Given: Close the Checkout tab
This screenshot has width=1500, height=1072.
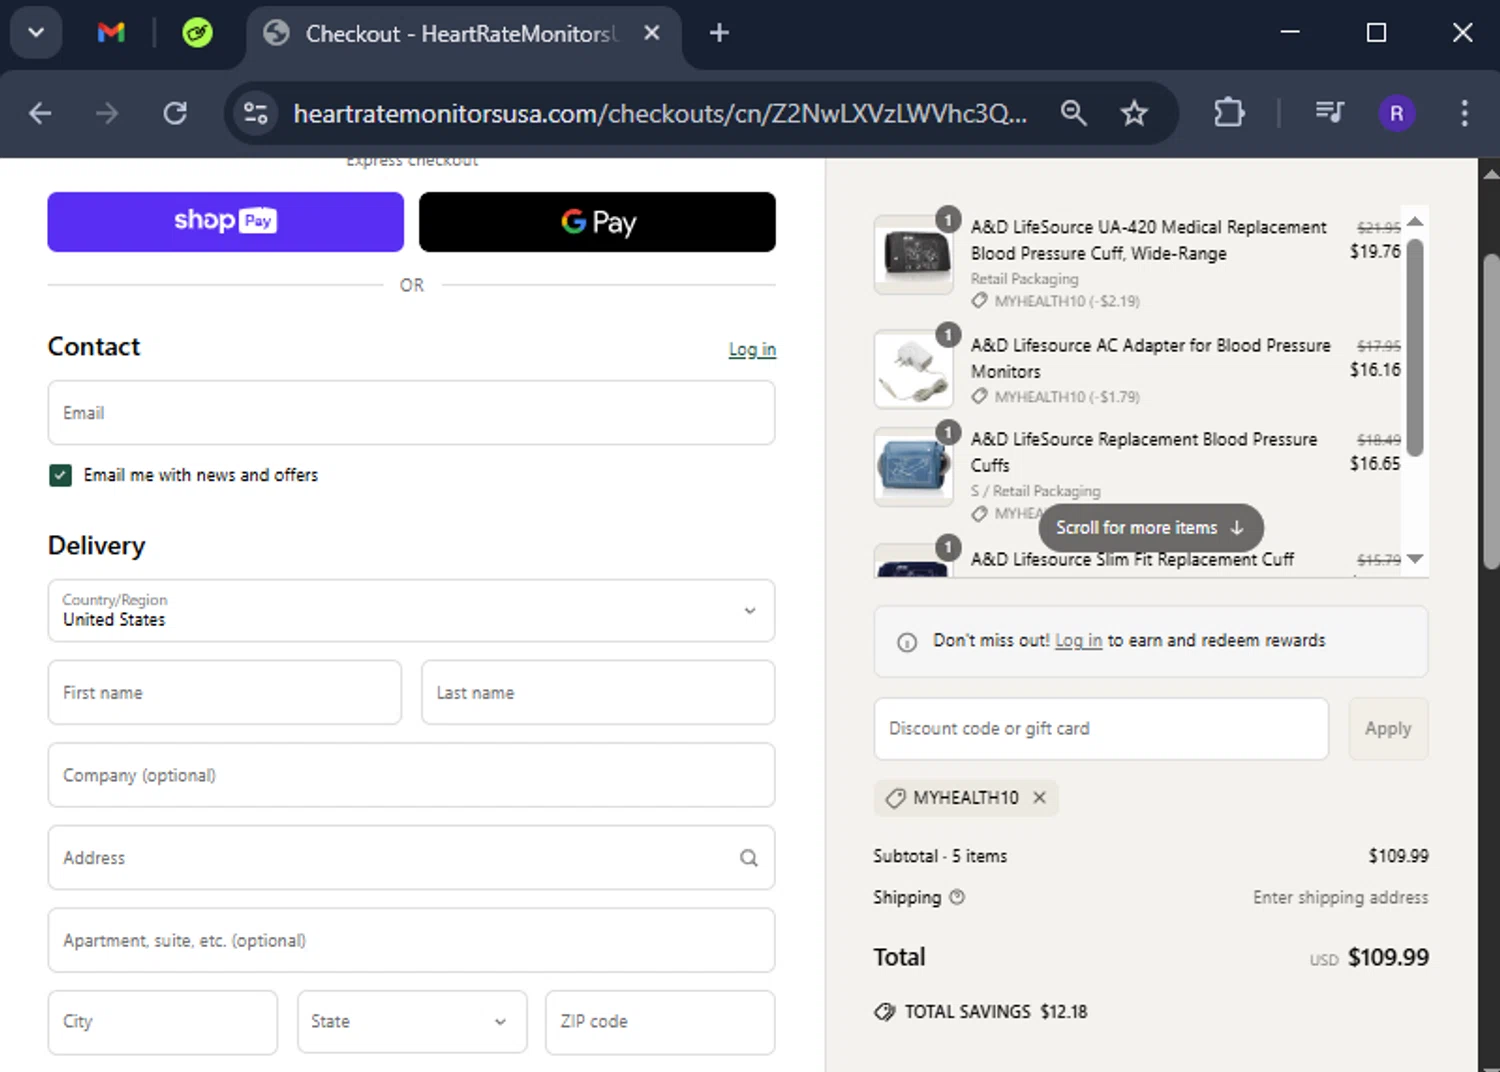Looking at the screenshot, I should [x=651, y=33].
